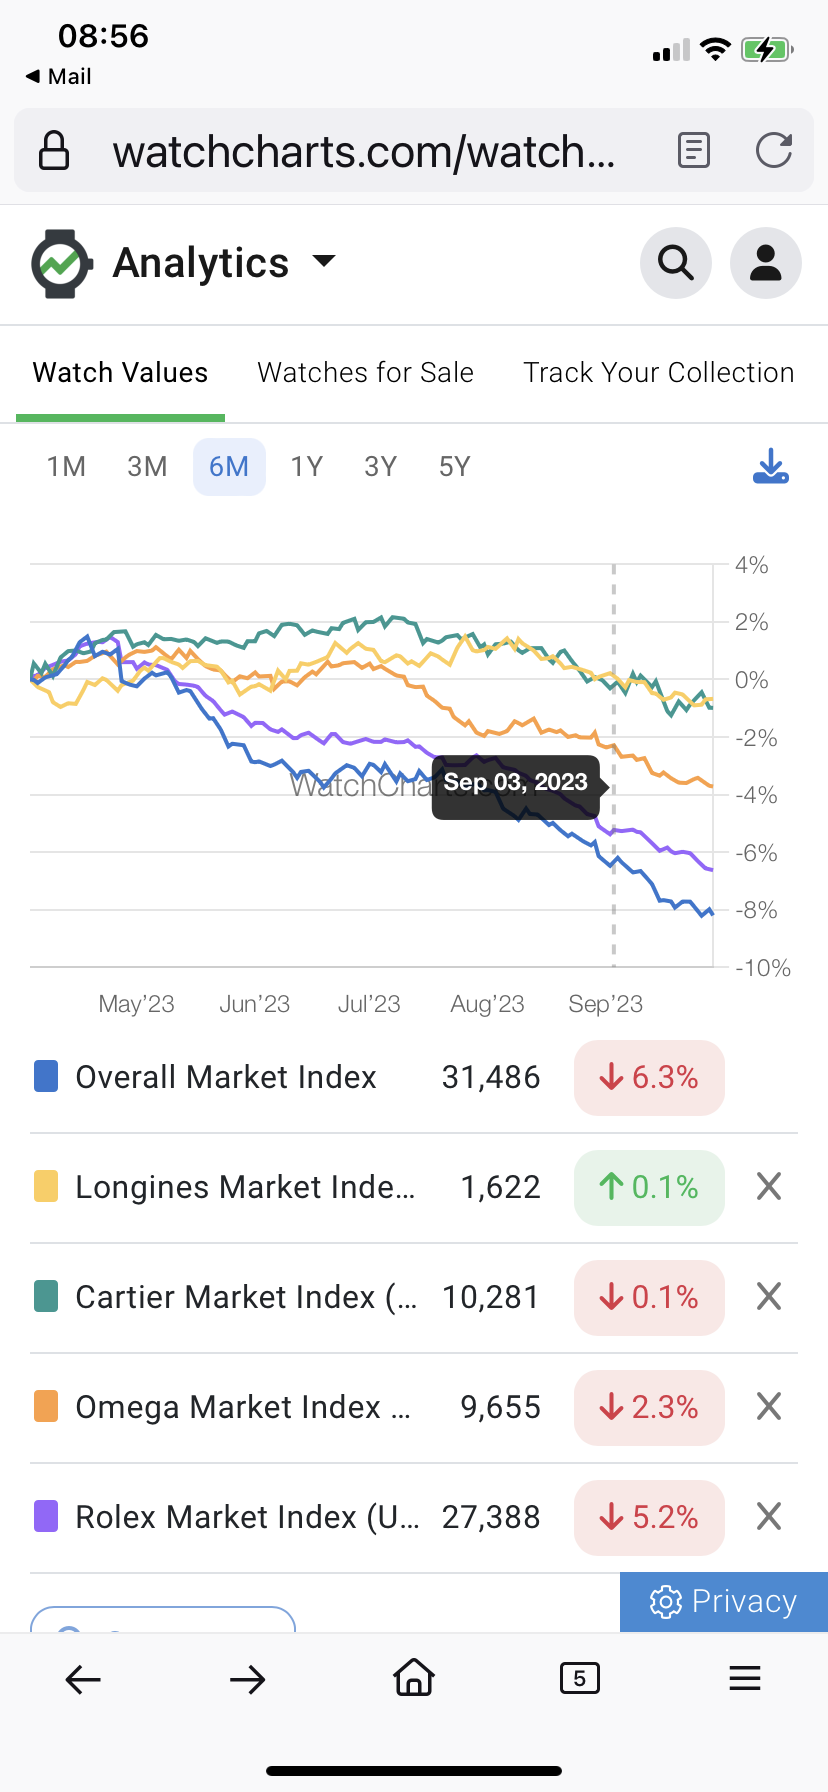Select the 1M time range
828x1792 pixels.
point(66,467)
